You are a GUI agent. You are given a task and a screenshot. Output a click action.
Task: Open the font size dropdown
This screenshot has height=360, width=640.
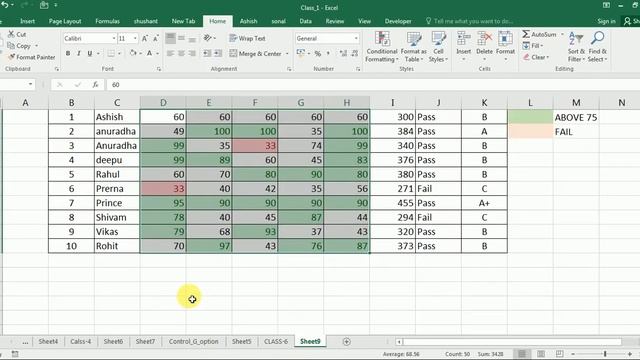(135, 38)
